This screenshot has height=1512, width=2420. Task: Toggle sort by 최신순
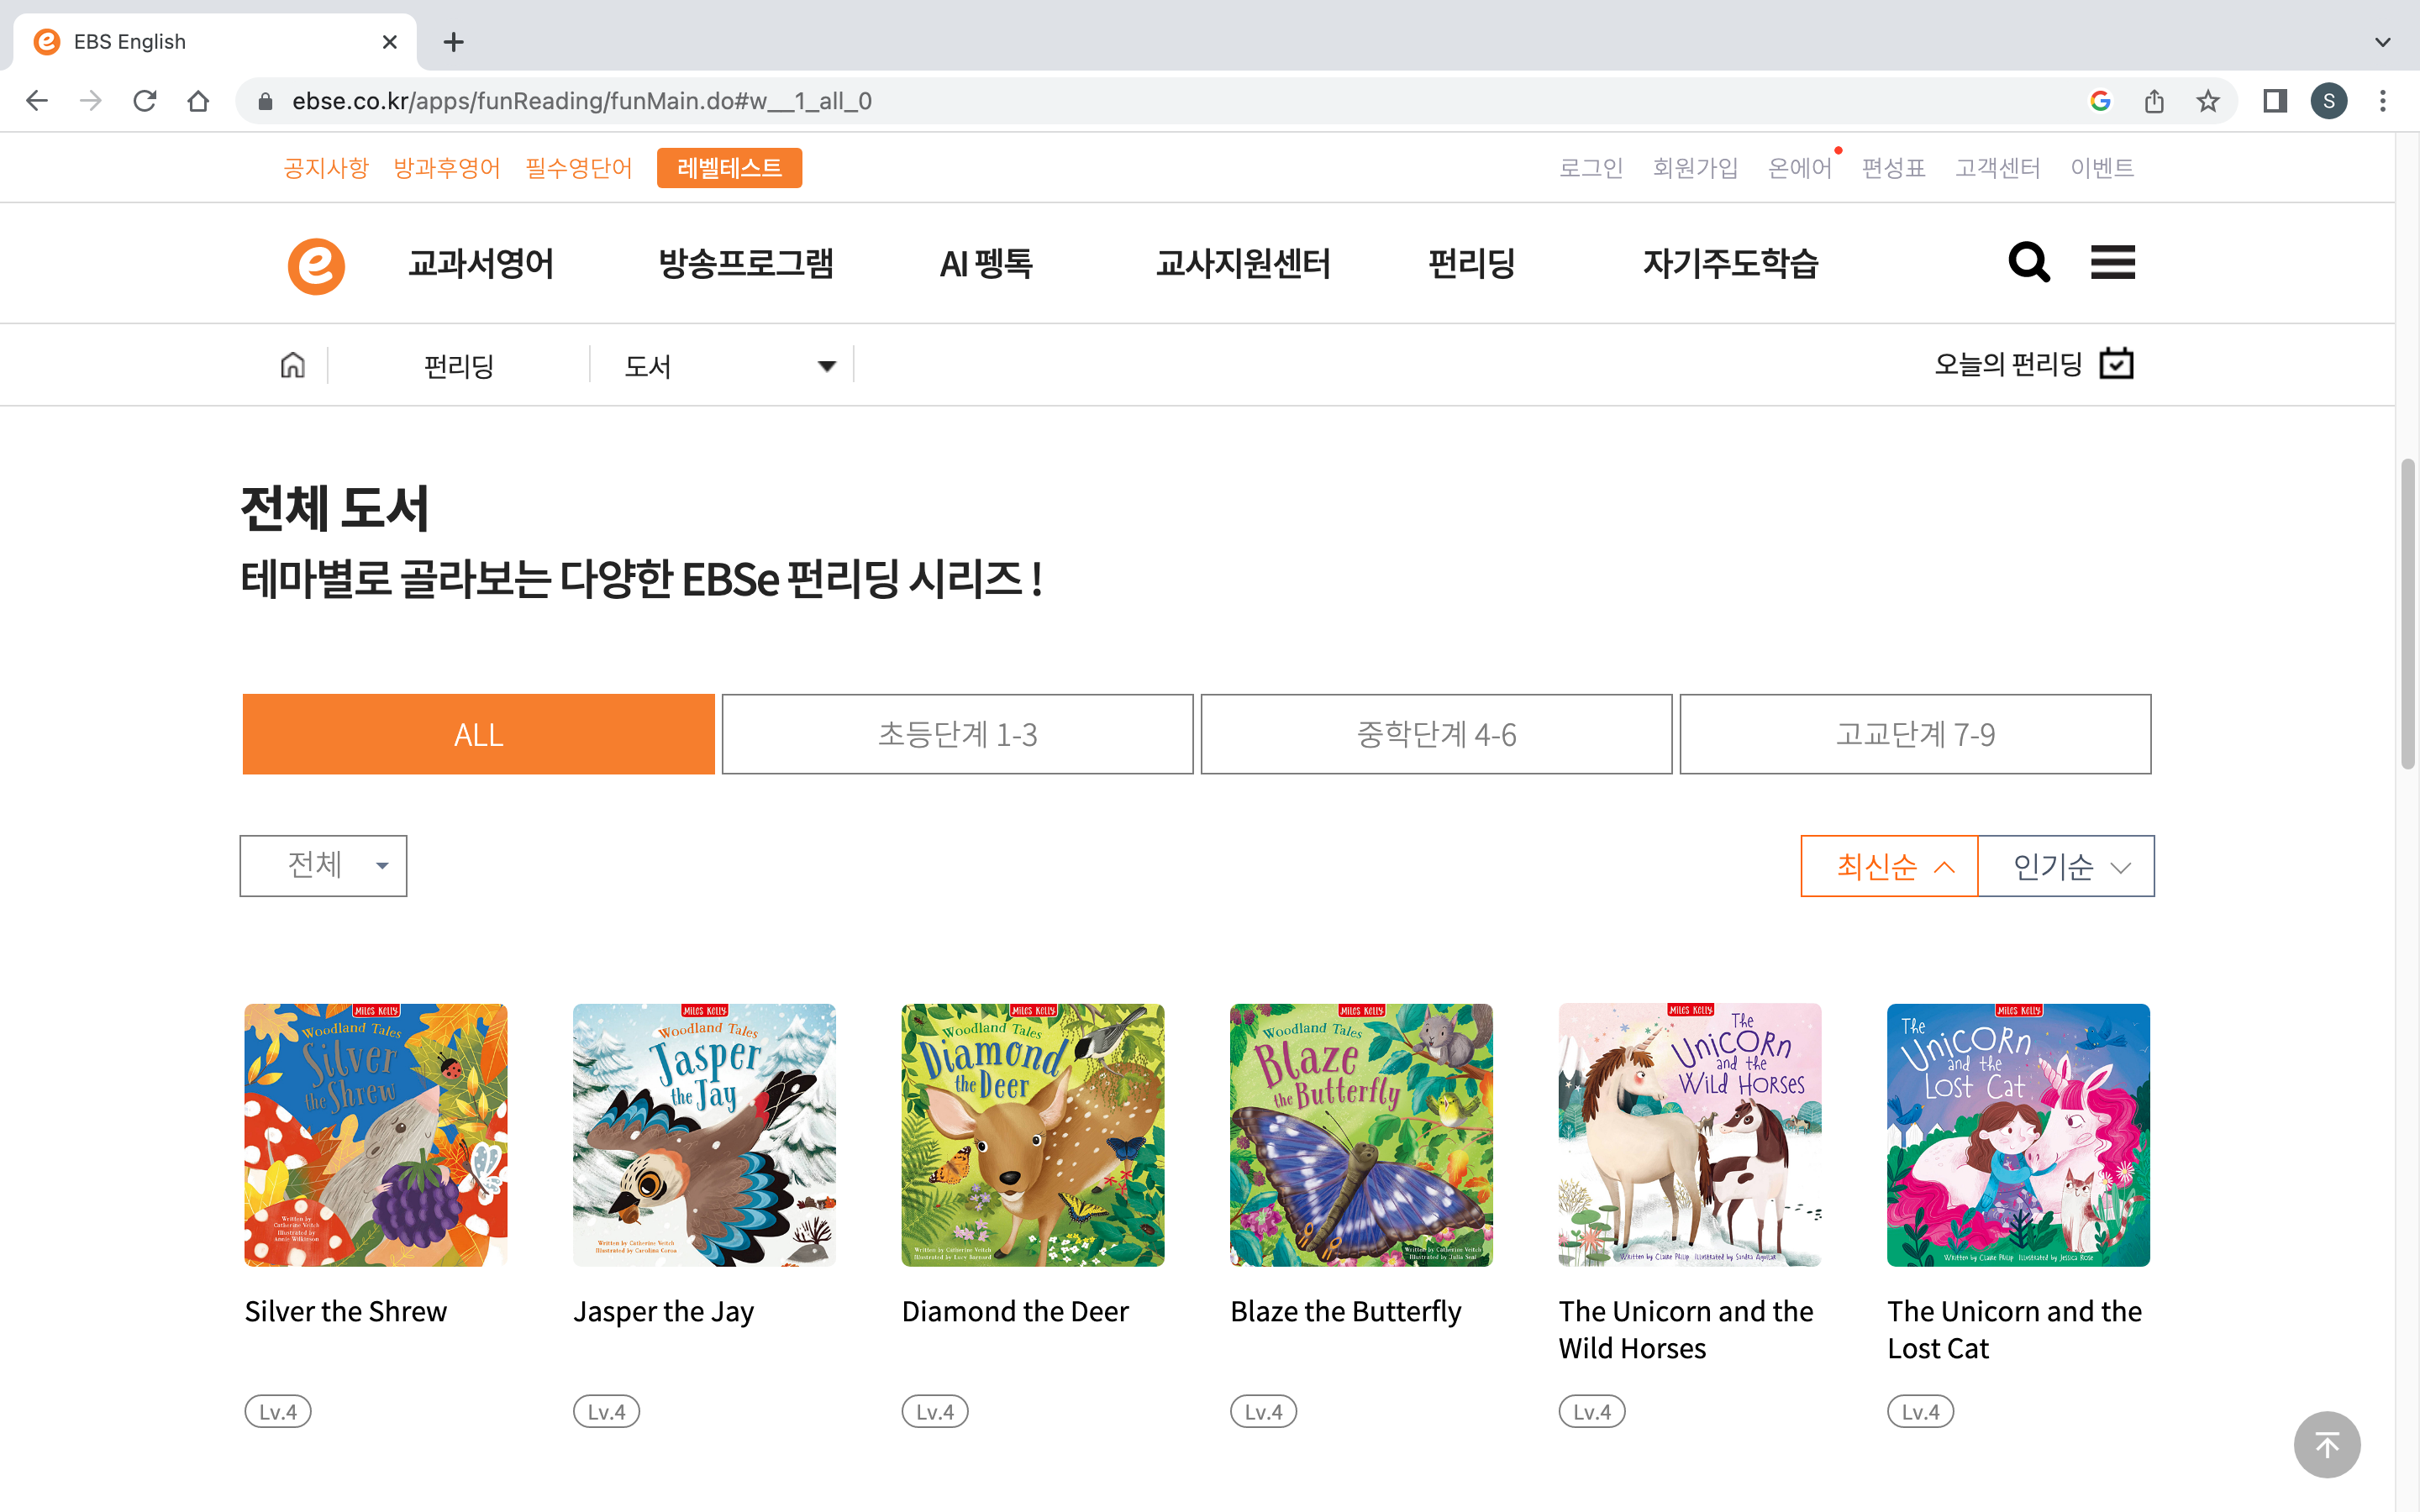1888,866
